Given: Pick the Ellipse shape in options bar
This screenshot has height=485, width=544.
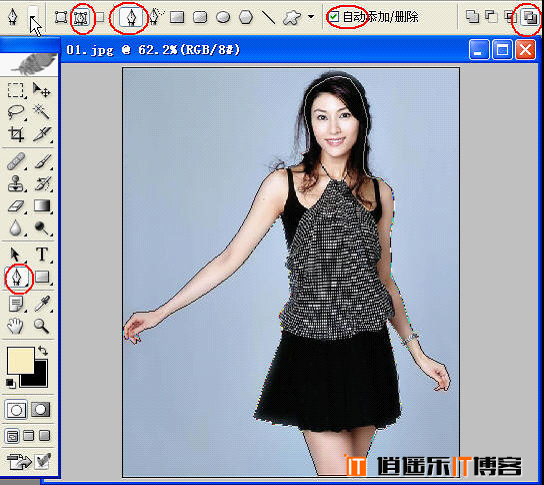Looking at the screenshot, I should point(223,17).
